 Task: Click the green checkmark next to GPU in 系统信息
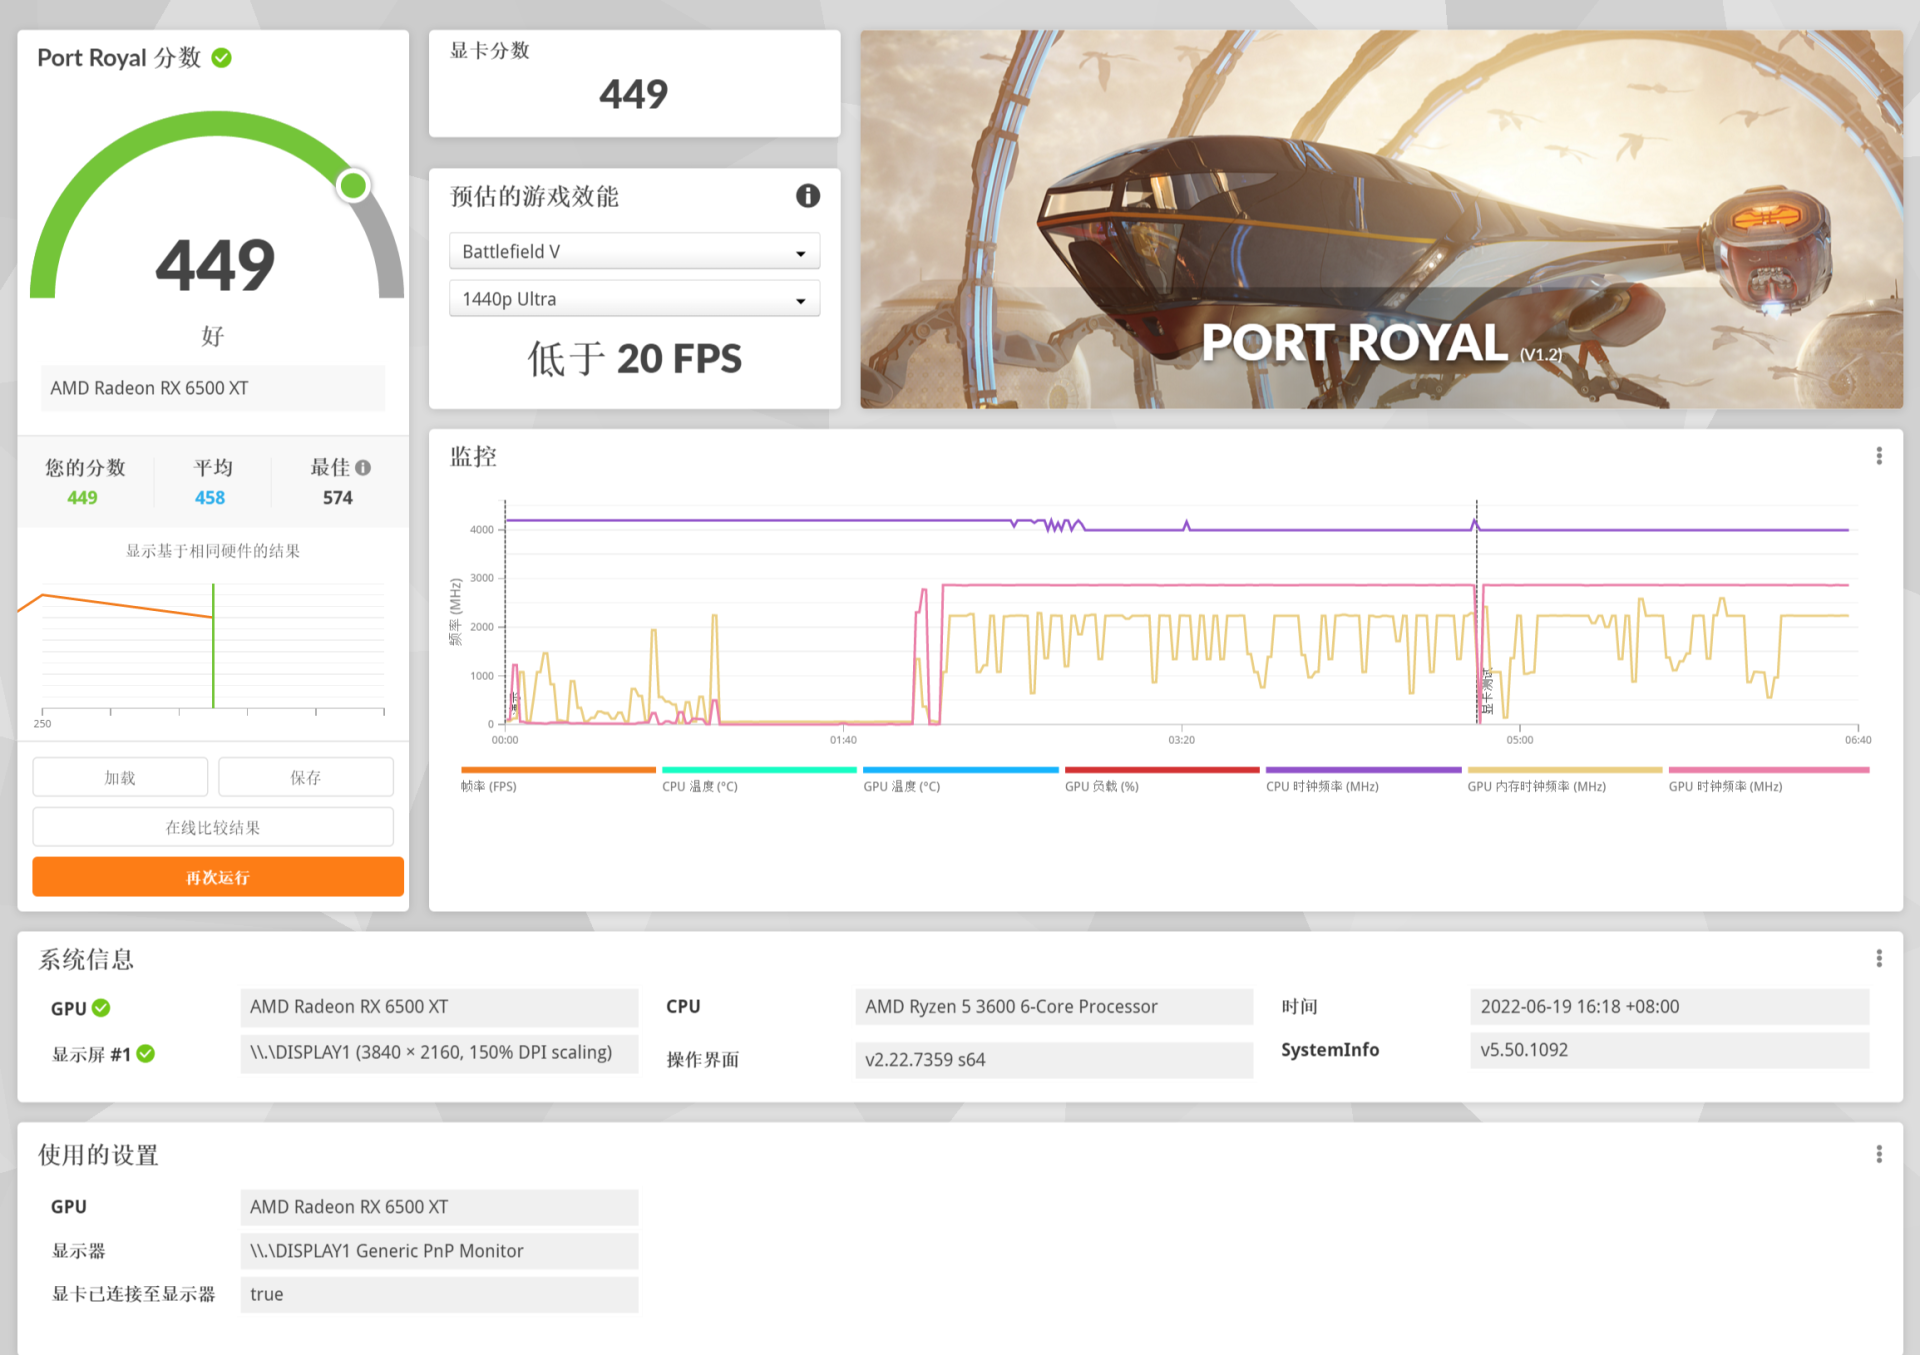pos(101,1008)
